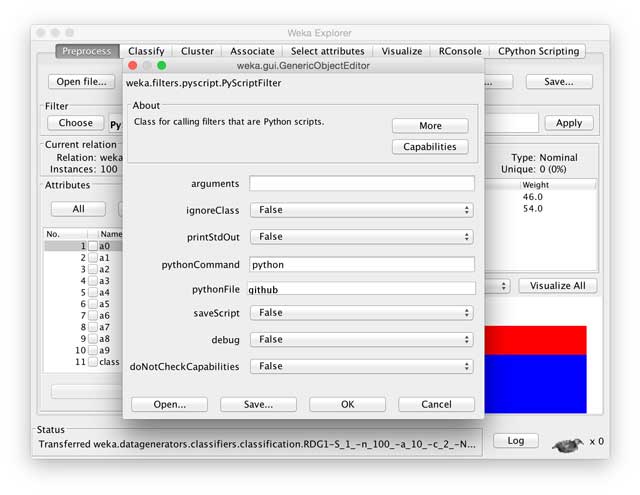The width and height of the screenshot is (640, 495).
Task: Click the Weka bird icon in status area
Action: click(567, 445)
